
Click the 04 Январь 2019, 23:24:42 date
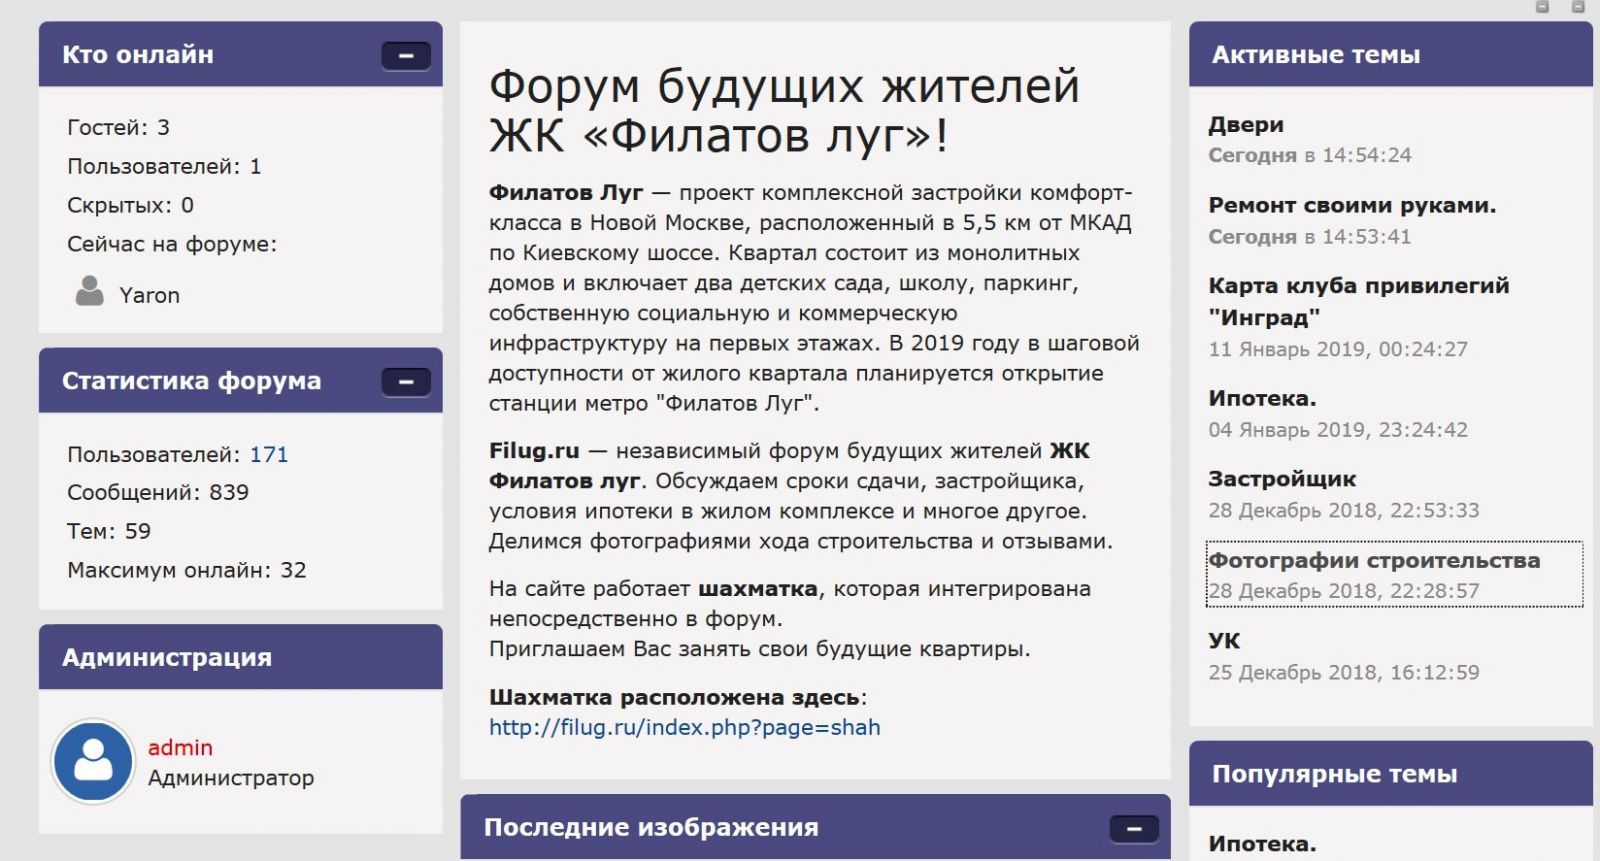tap(1338, 430)
